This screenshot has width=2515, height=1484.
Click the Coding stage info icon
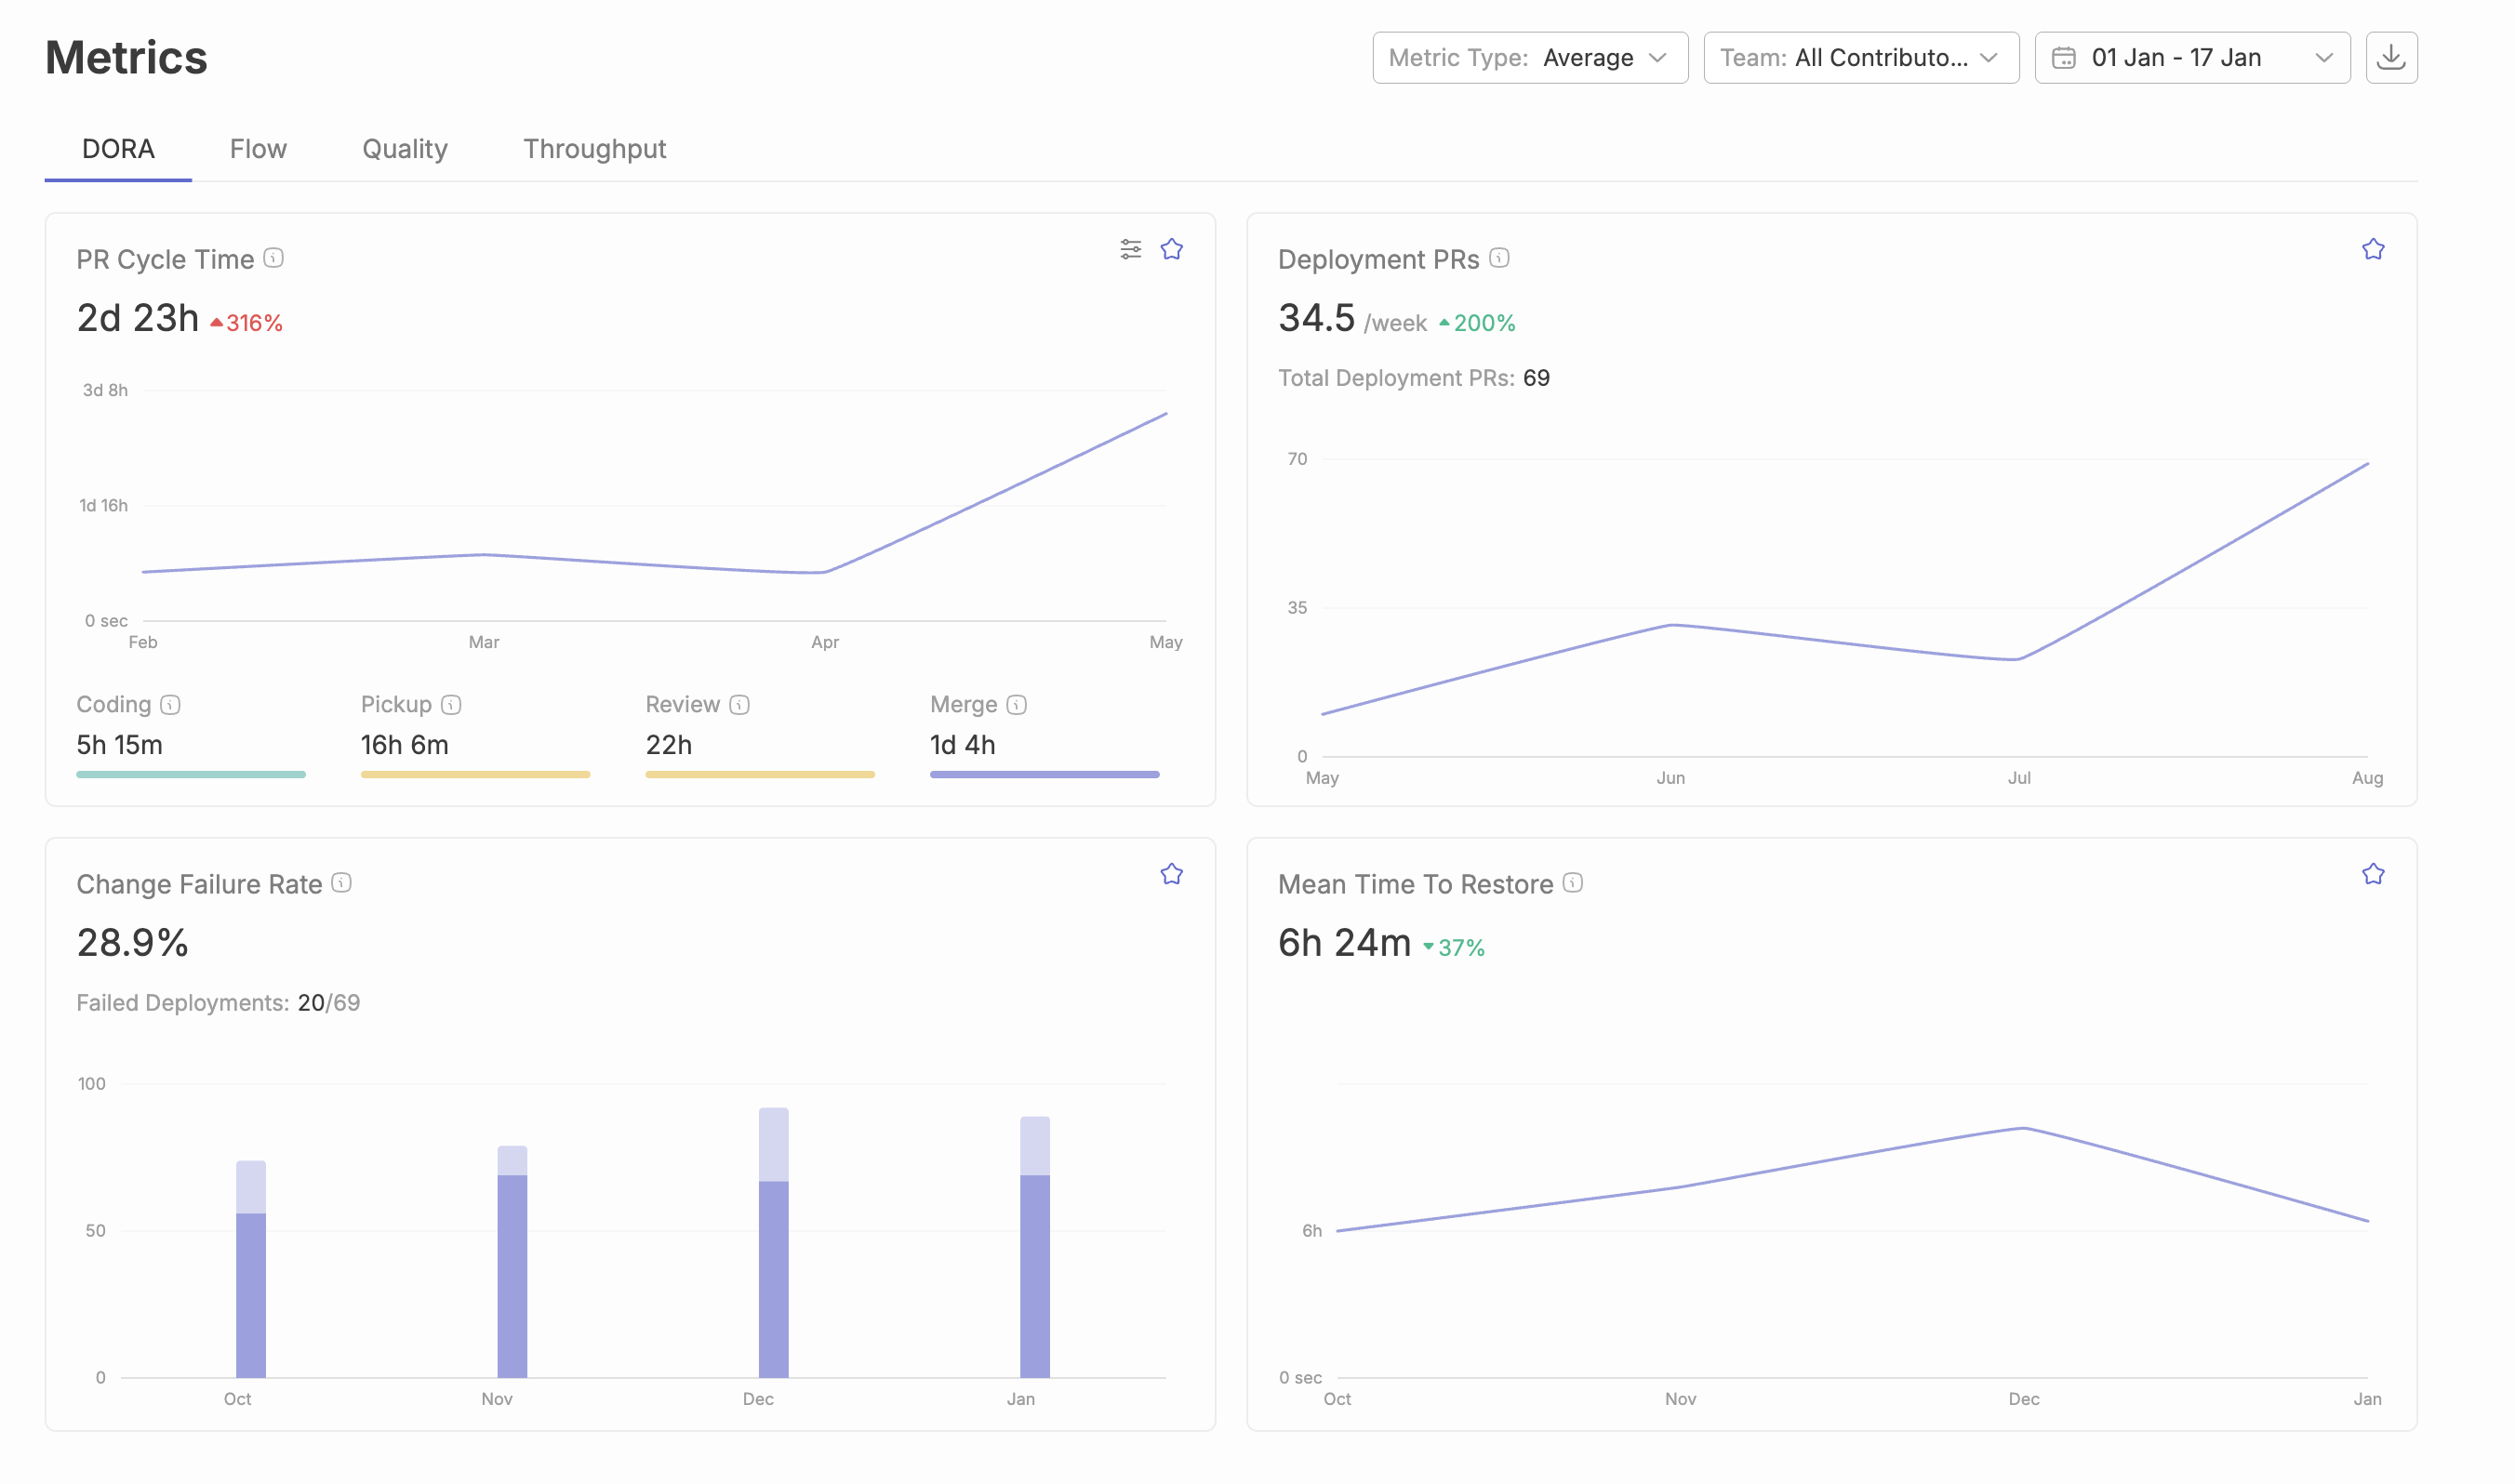(170, 704)
